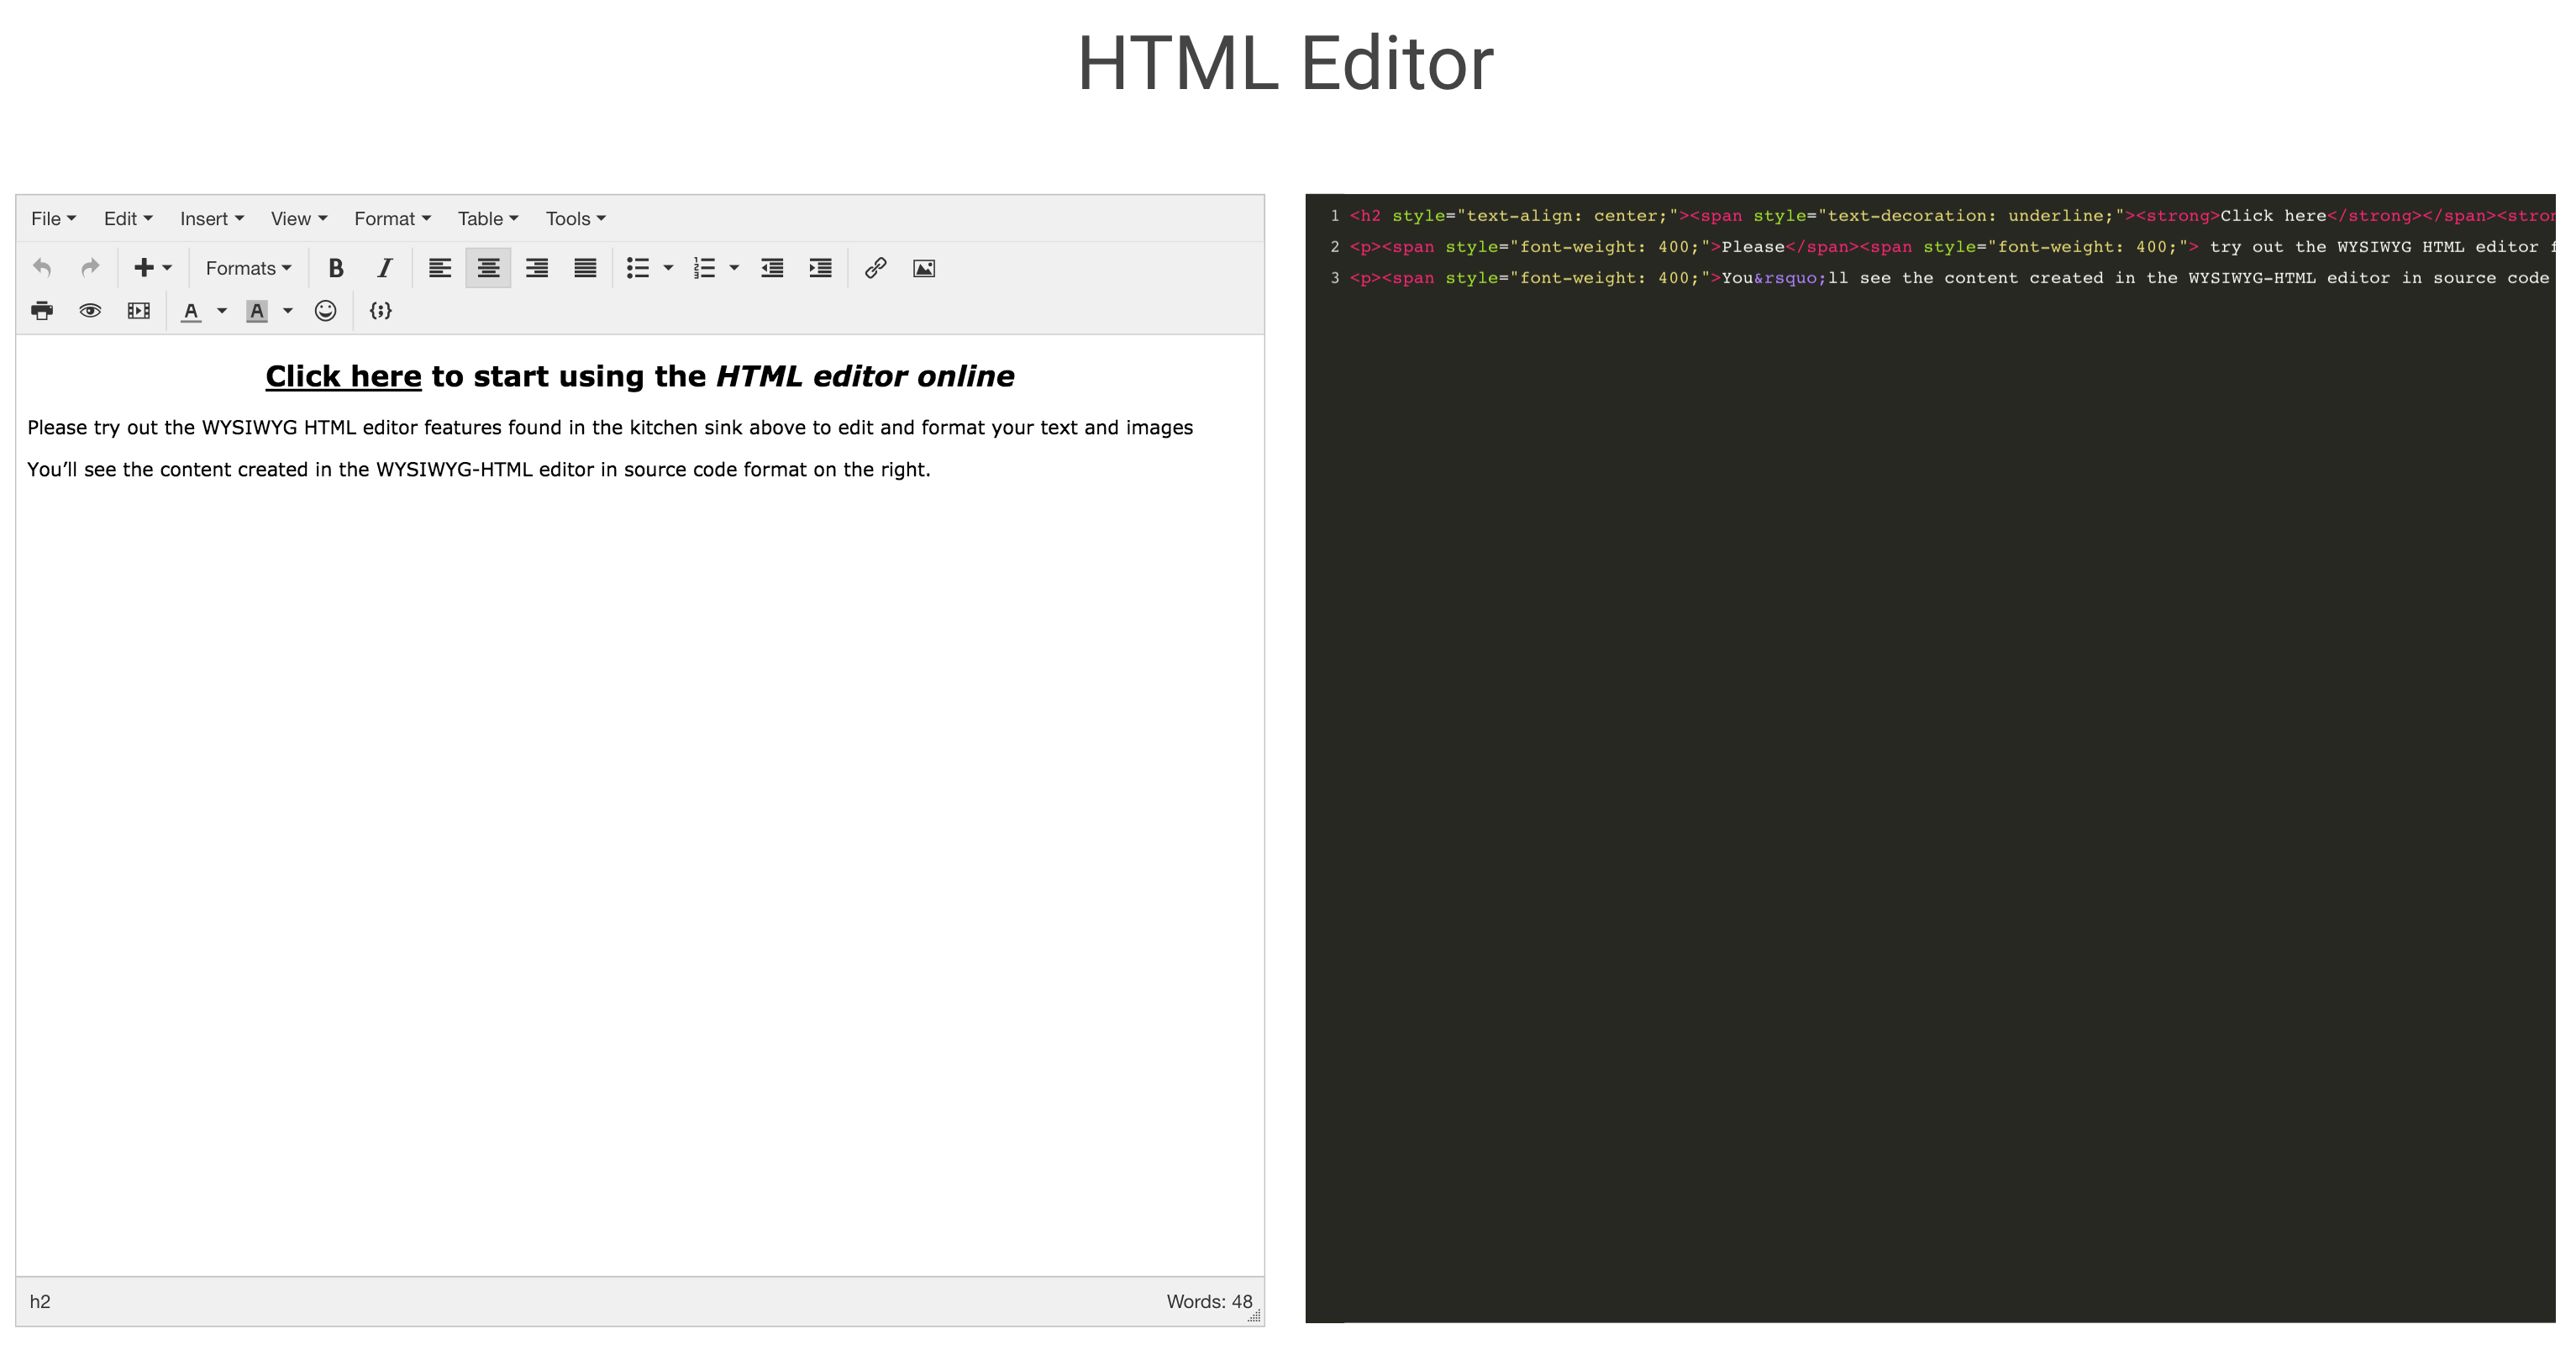The image size is (2576, 1361).
Task: Click the Indent increase icon
Action: pyautogui.click(x=824, y=267)
